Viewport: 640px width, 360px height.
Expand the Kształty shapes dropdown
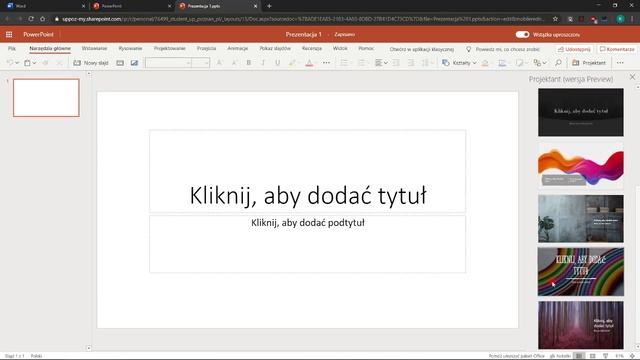point(474,63)
